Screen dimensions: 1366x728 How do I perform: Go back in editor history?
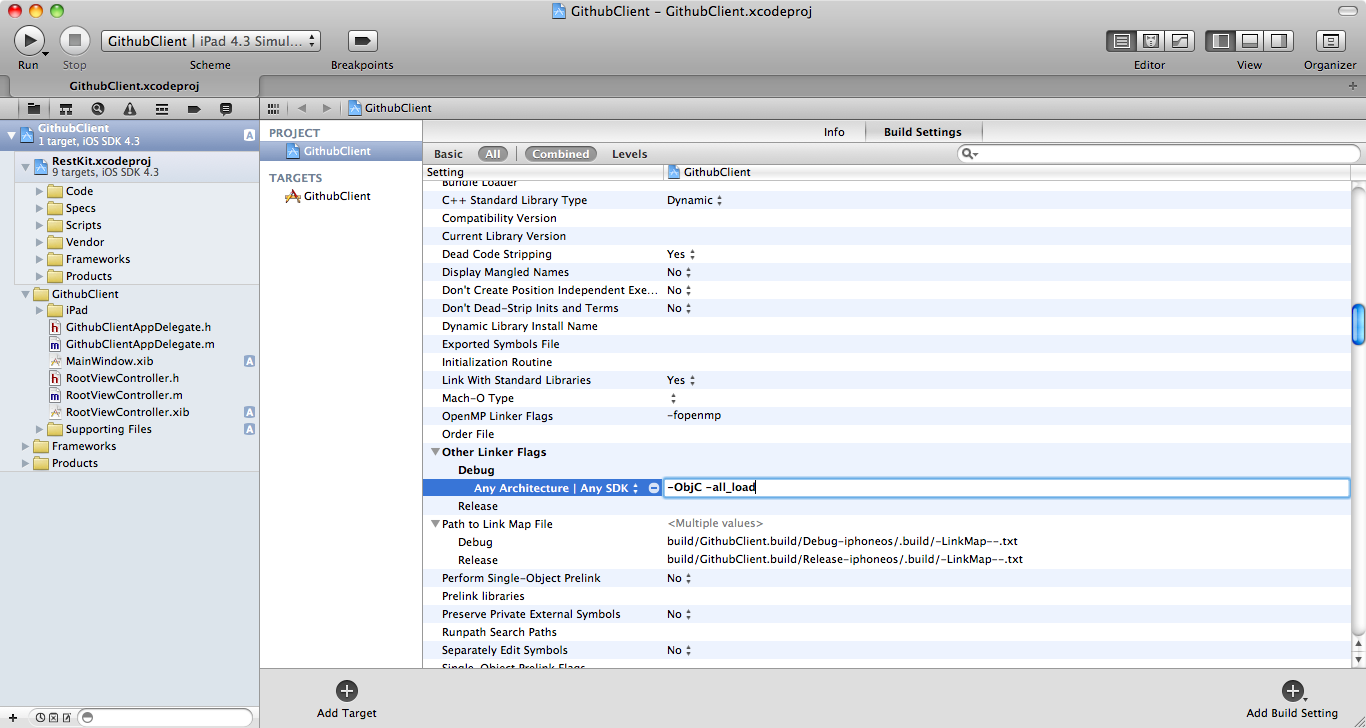(302, 108)
